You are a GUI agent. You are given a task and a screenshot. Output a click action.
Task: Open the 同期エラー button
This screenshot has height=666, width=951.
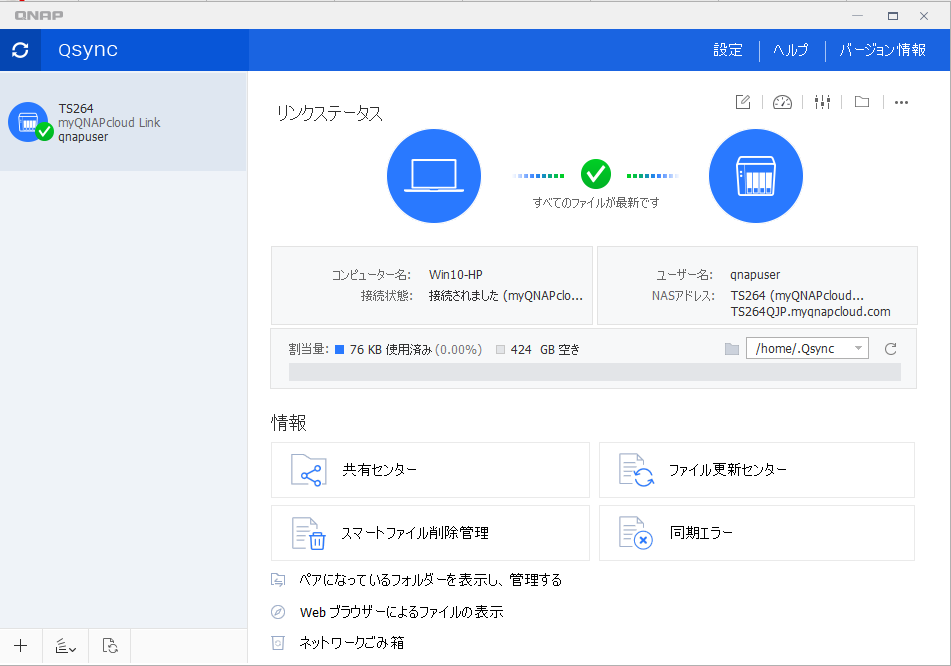pos(756,533)
